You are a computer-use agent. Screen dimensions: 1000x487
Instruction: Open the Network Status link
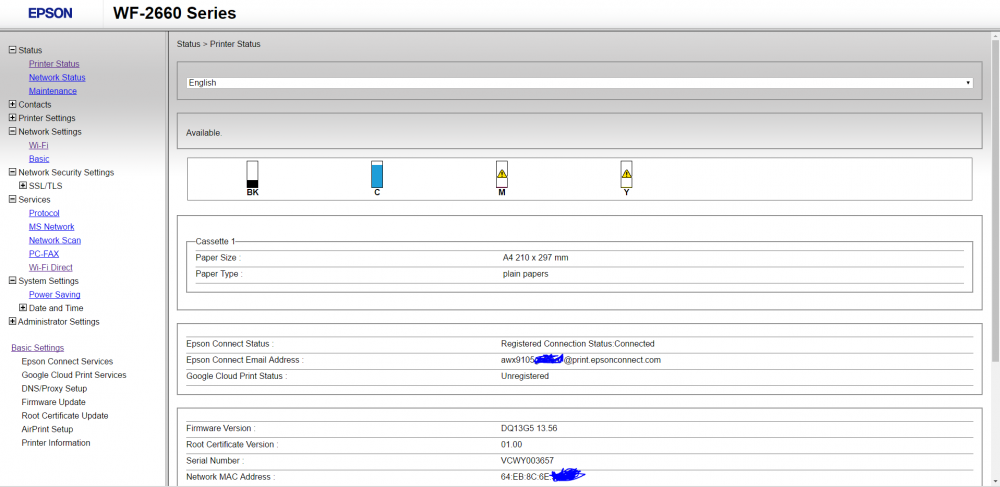(x=57, y=77)
